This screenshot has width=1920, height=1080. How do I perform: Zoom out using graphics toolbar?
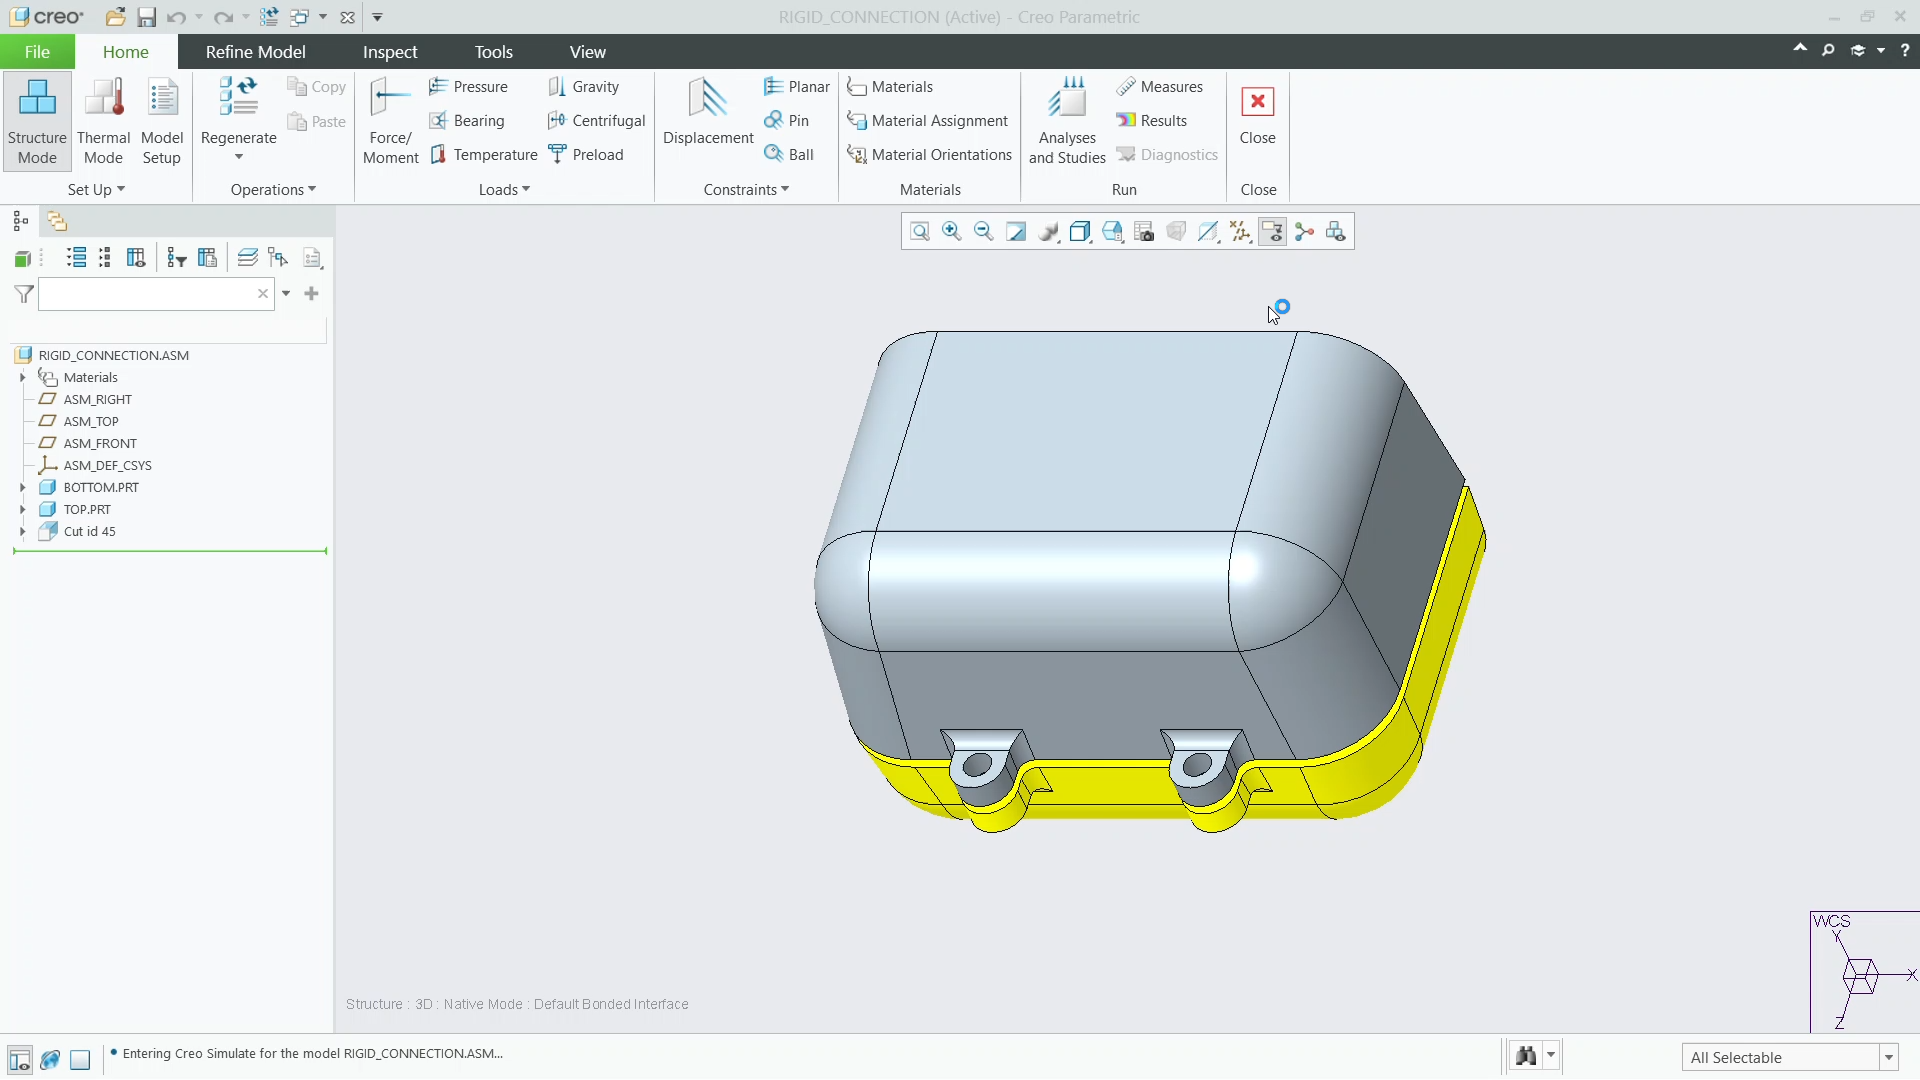point(984,232)
